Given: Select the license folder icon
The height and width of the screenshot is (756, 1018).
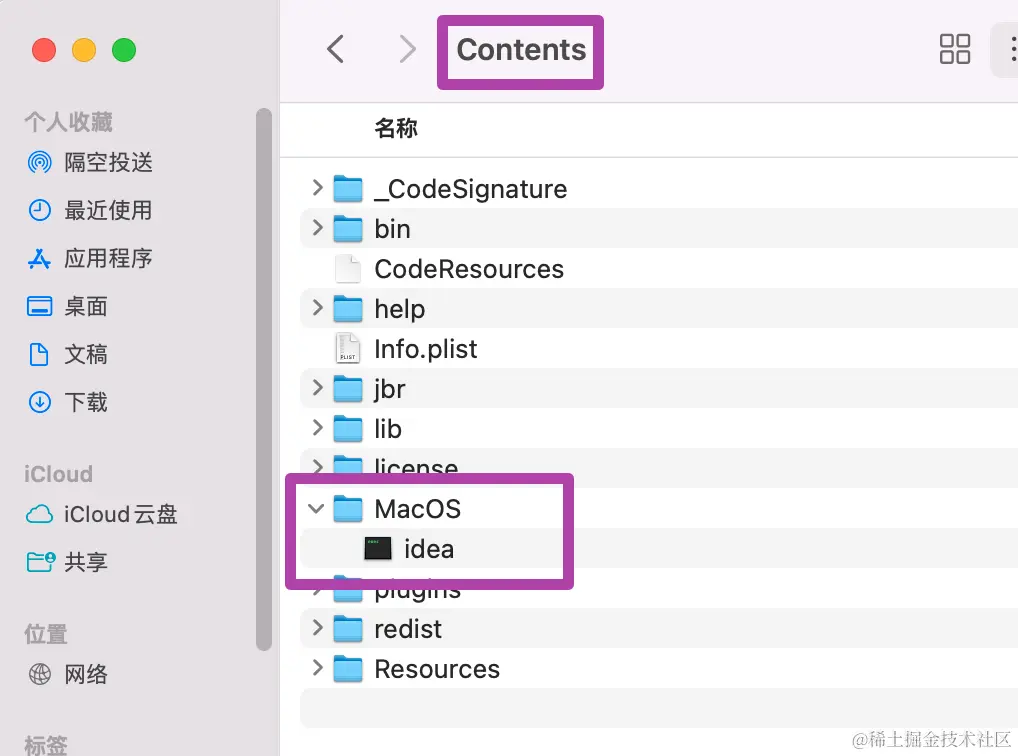Looking at the screenshot, I should pyautogui.click(x=348, y=464).
